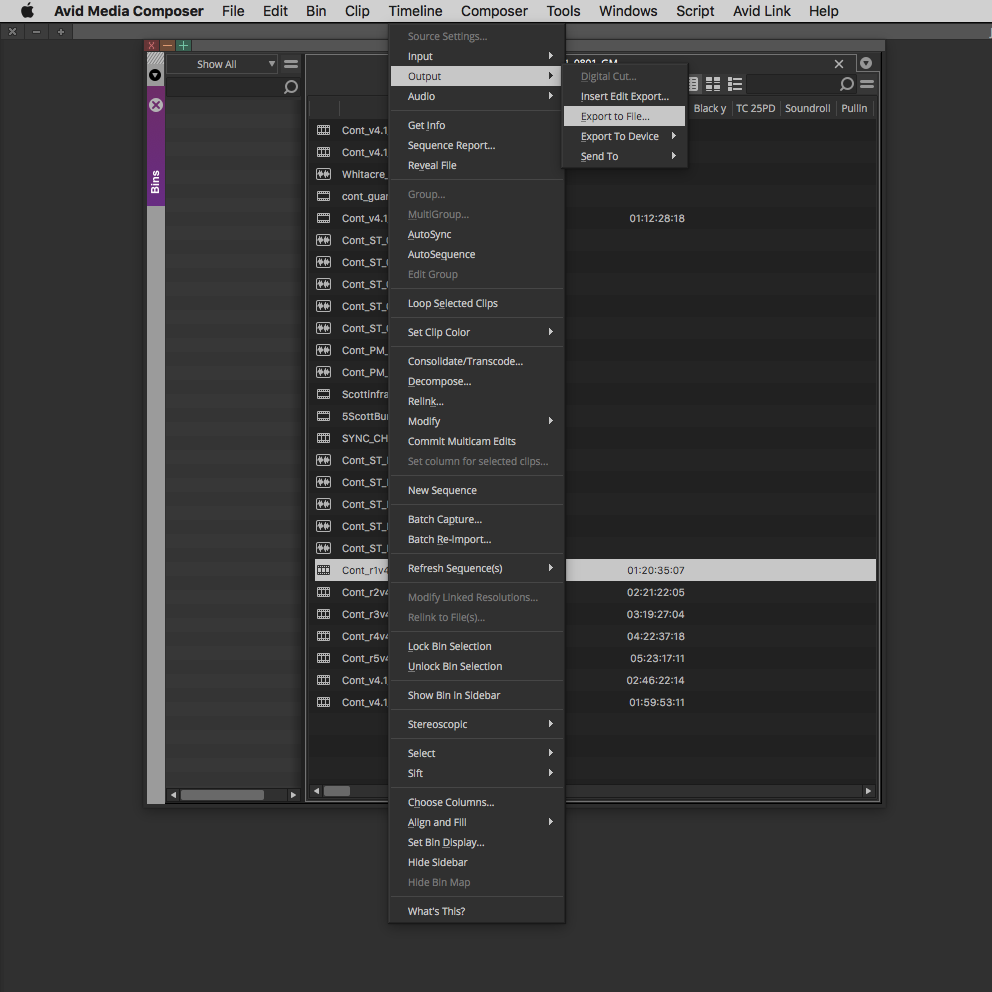
Task: Expand the Align and Fill submenu
Action: [477, 822]
